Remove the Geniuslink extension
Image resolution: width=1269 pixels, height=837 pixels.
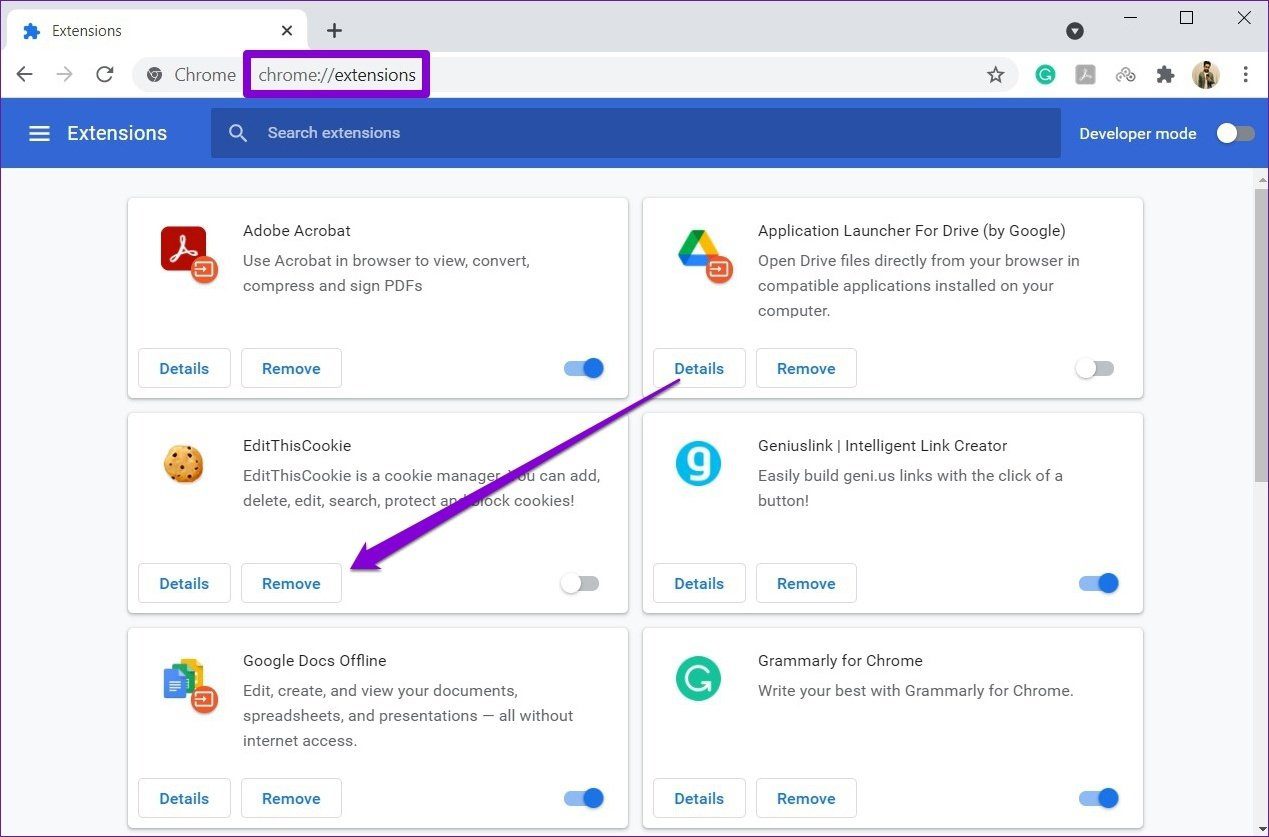(806, 583)
